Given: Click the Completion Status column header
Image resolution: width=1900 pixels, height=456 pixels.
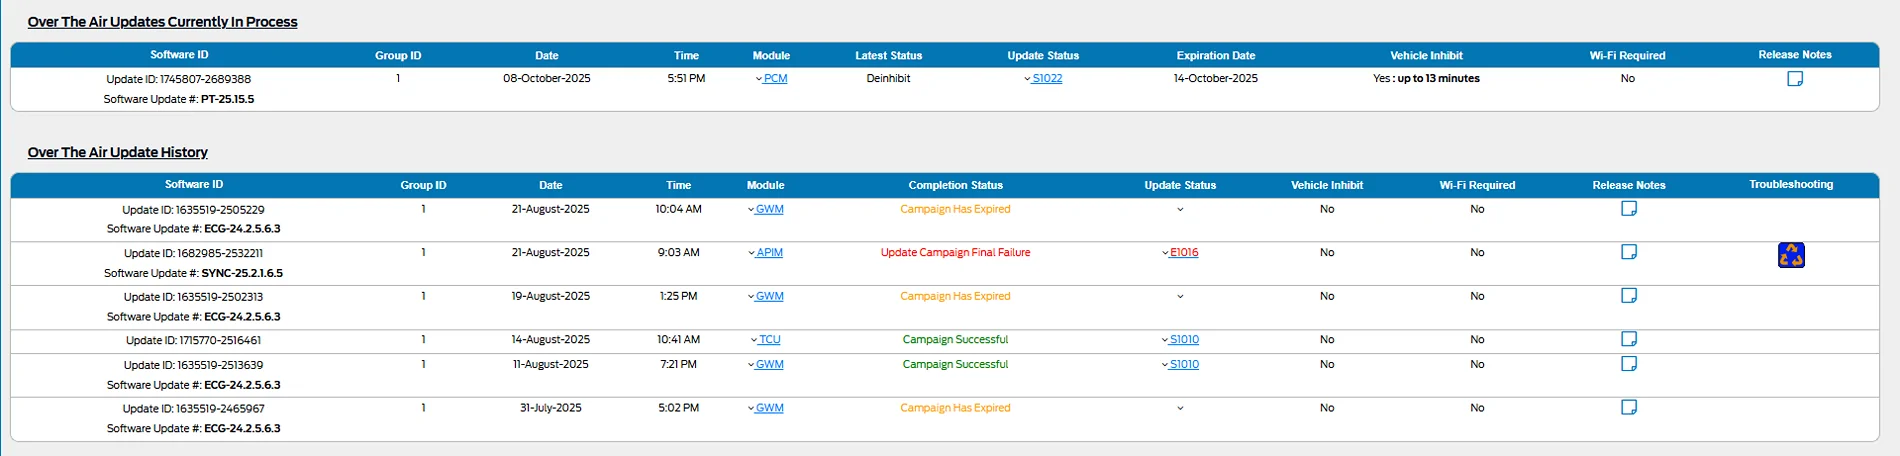Looking at the screenshot, I should [x=955, y=185].
